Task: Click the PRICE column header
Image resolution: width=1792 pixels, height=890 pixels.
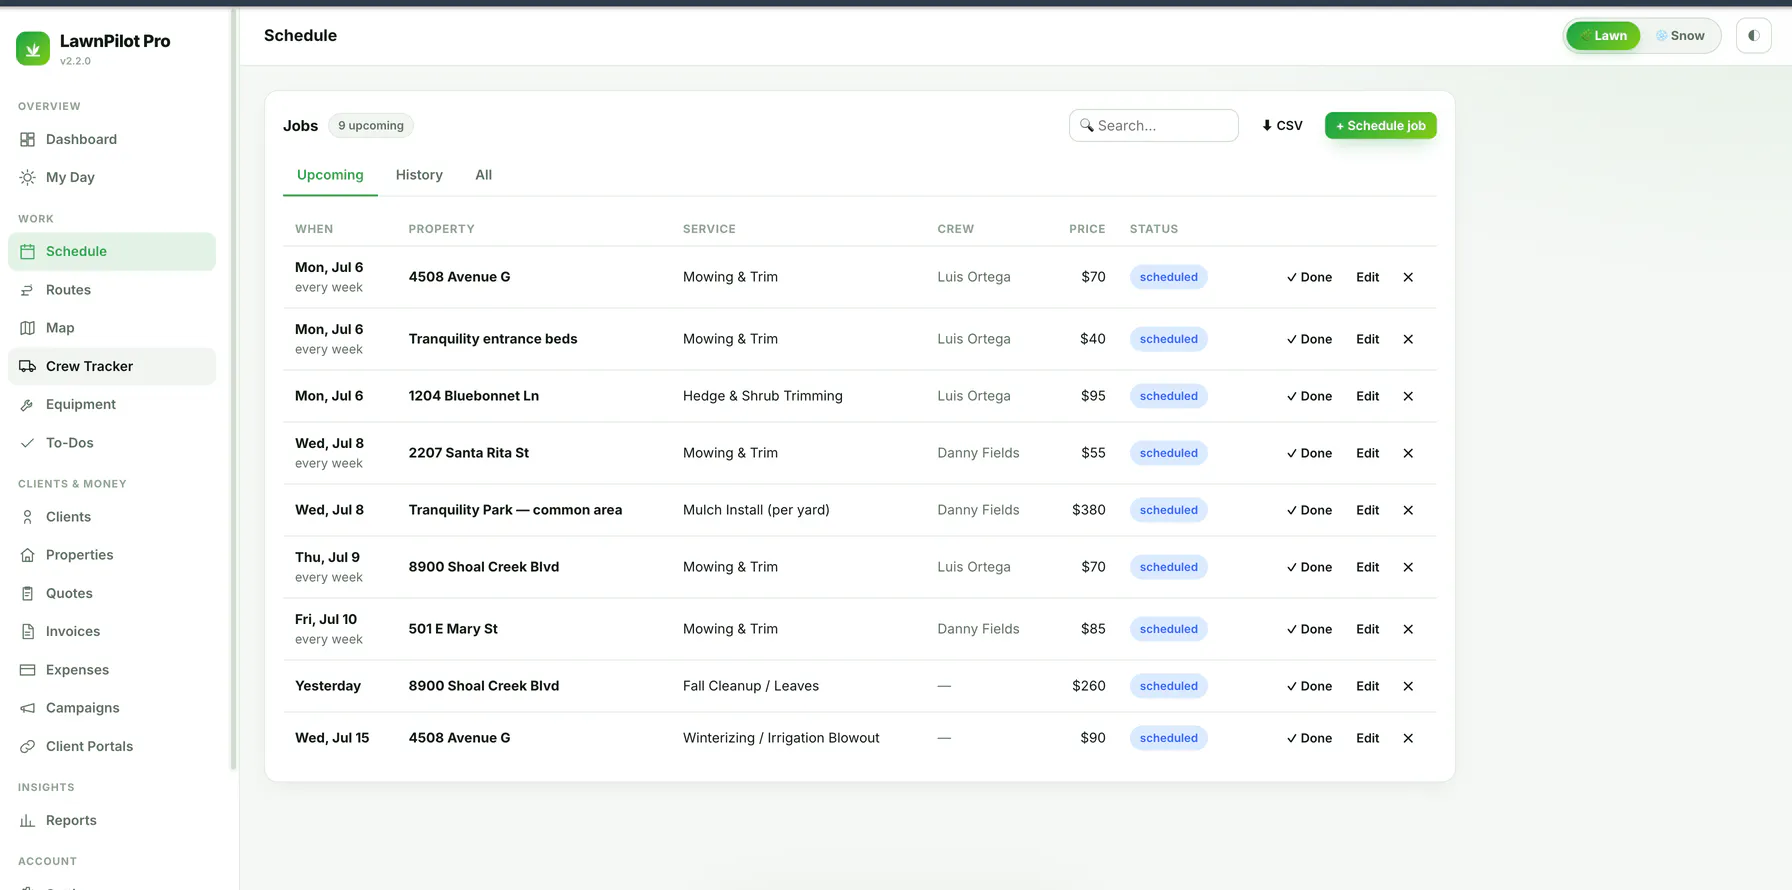Action: pyautogui.click(x=1087, y=229)
